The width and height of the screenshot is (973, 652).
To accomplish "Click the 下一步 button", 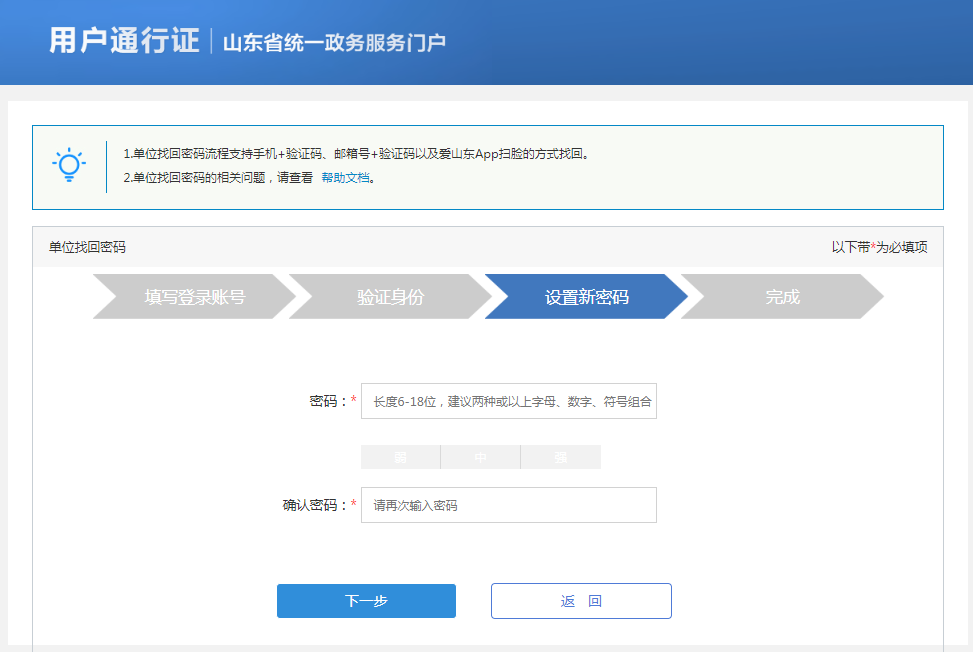I will (x=366, y=601).
